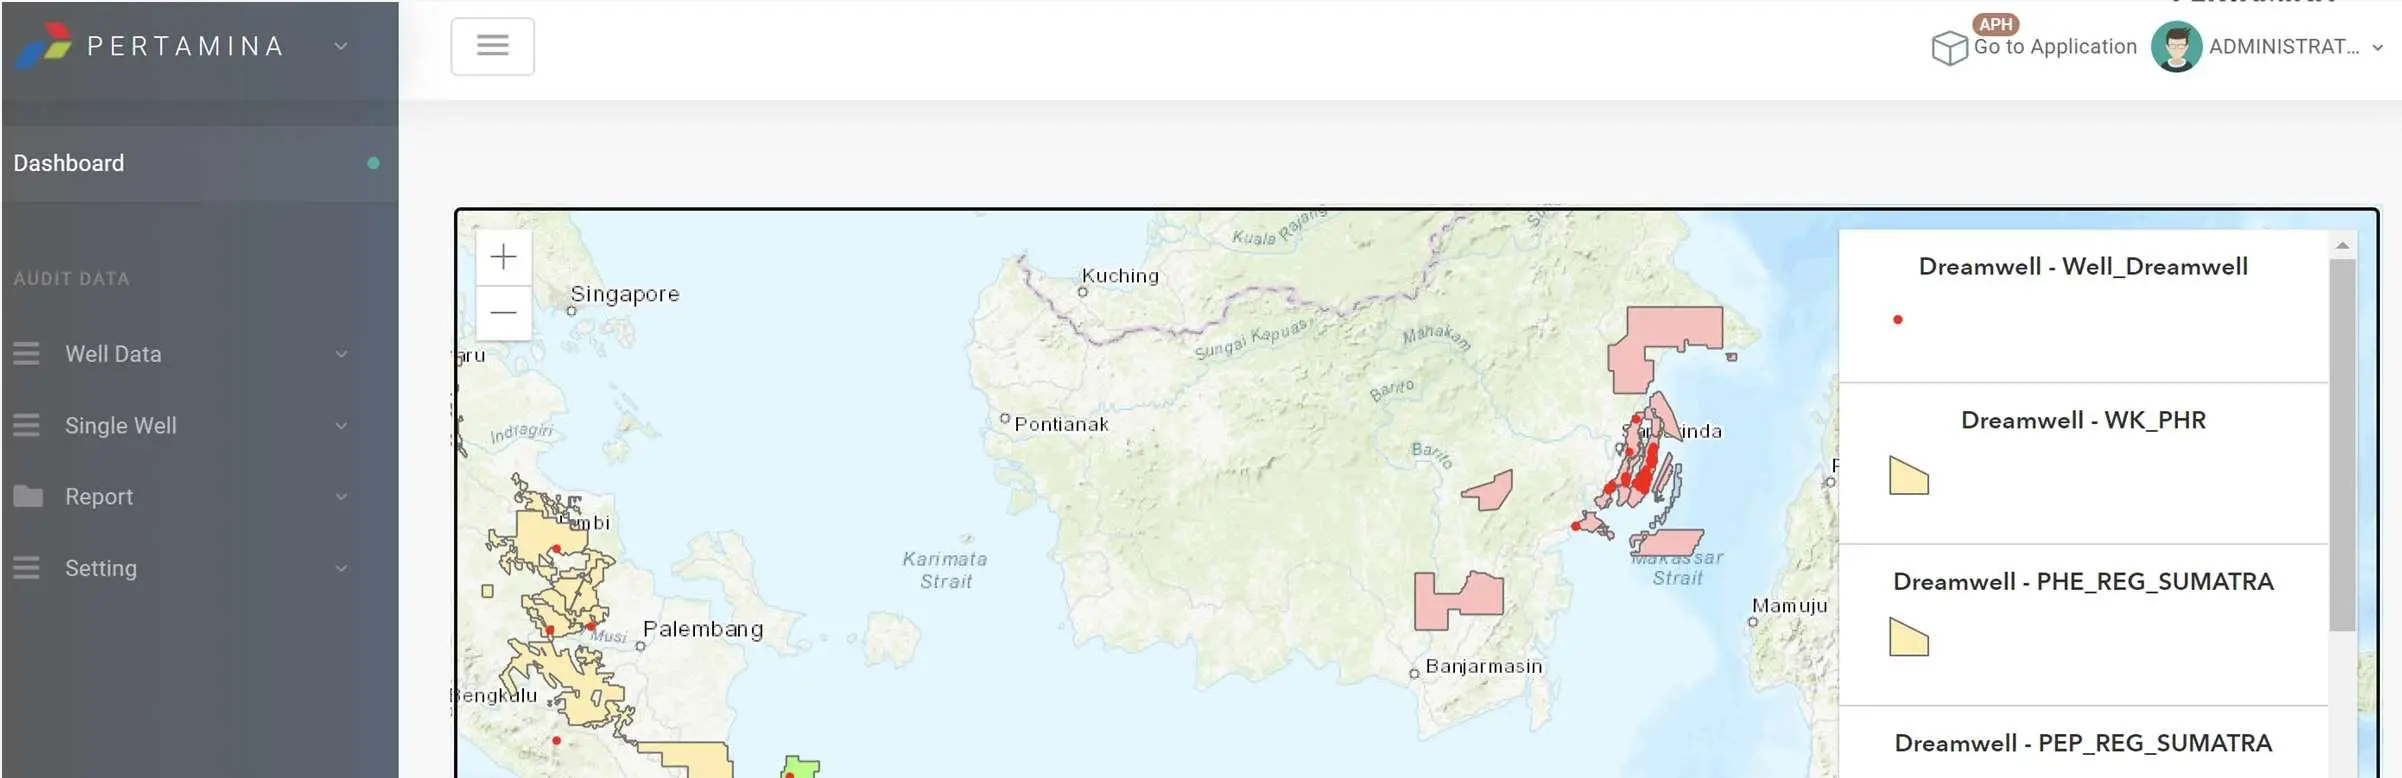Zoom in on the map
This screenshot has height=778, width=2402.
504,258
